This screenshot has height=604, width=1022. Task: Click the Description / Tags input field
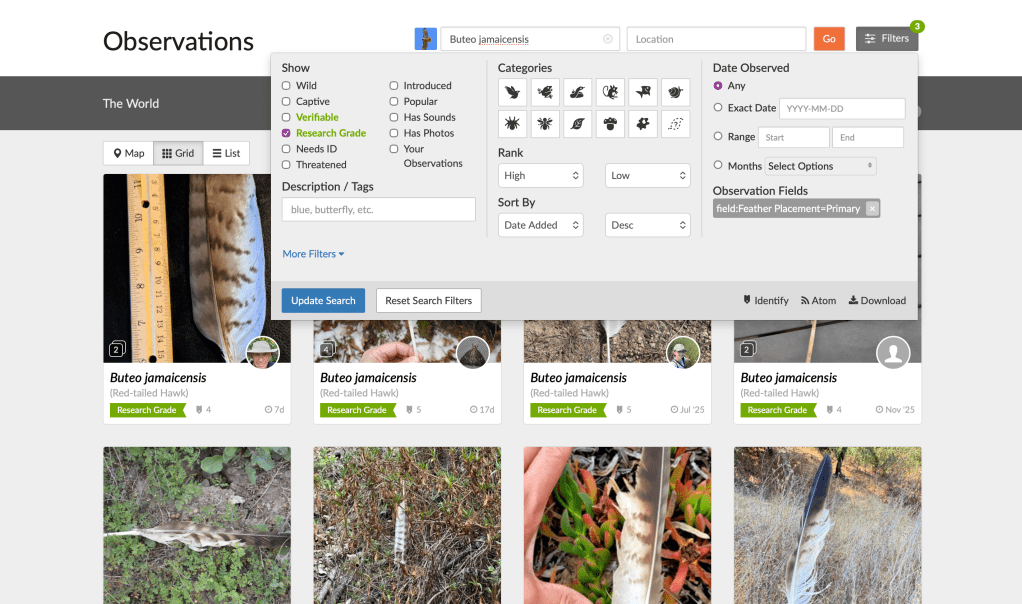pos(378,210)
